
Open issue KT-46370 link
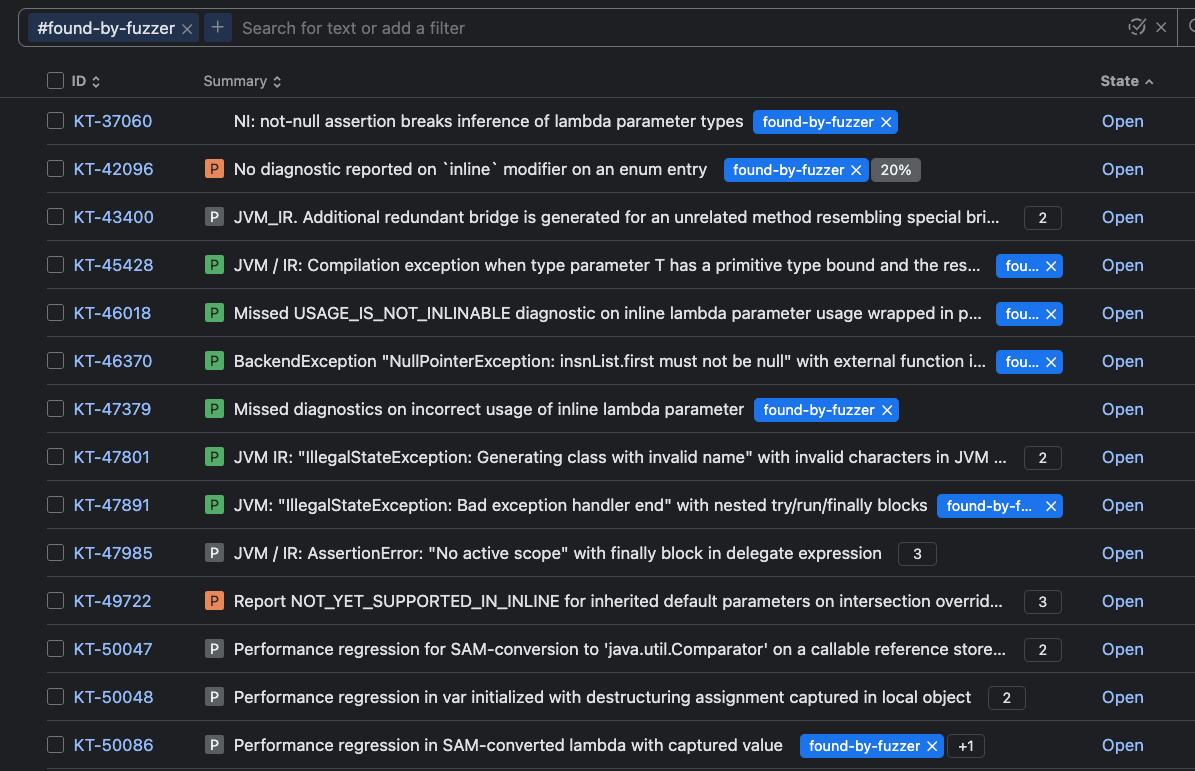coord(113,361)
